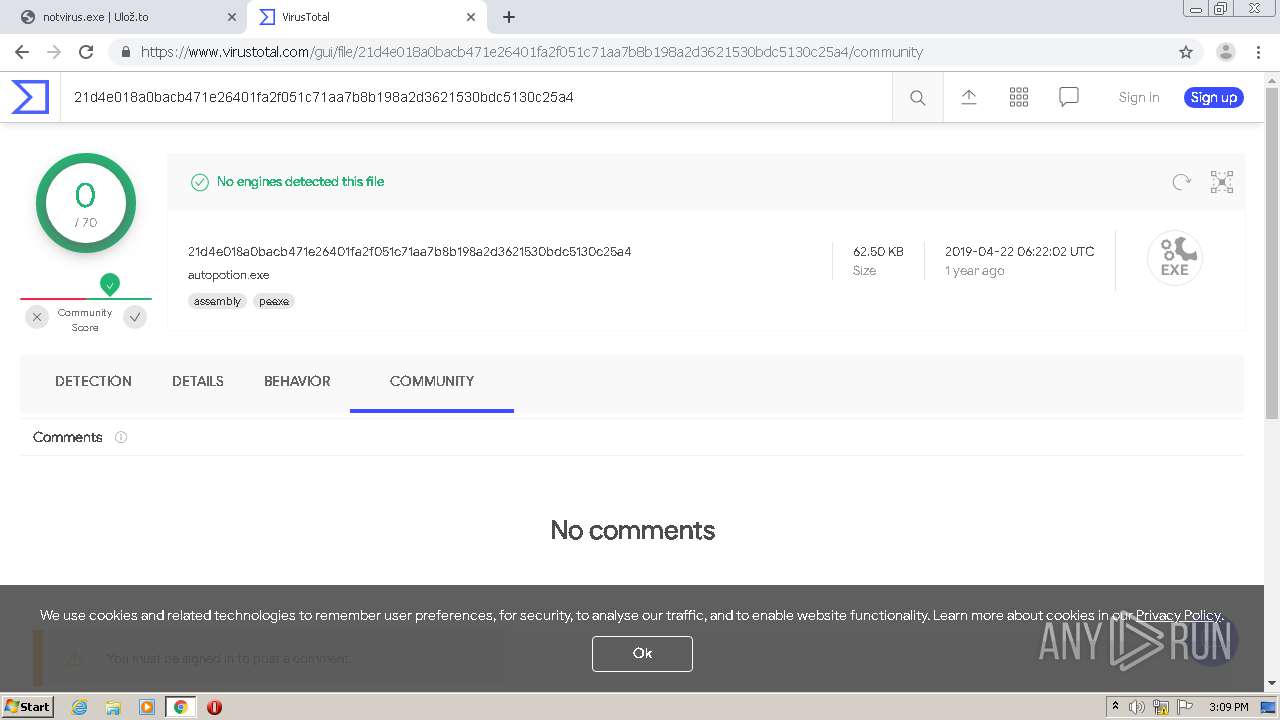Click the 62.50 KB size value
The height and width of the screenshot is (720, 1280).
[878, 252]
